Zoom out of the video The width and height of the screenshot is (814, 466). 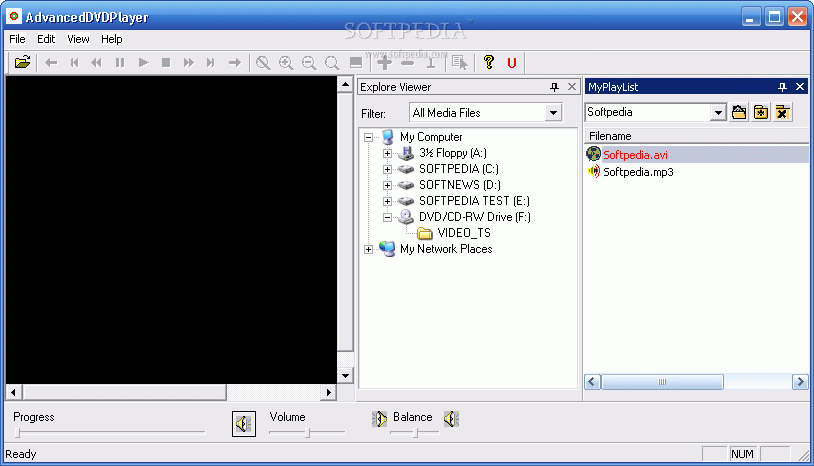click(x=309, y=63)
